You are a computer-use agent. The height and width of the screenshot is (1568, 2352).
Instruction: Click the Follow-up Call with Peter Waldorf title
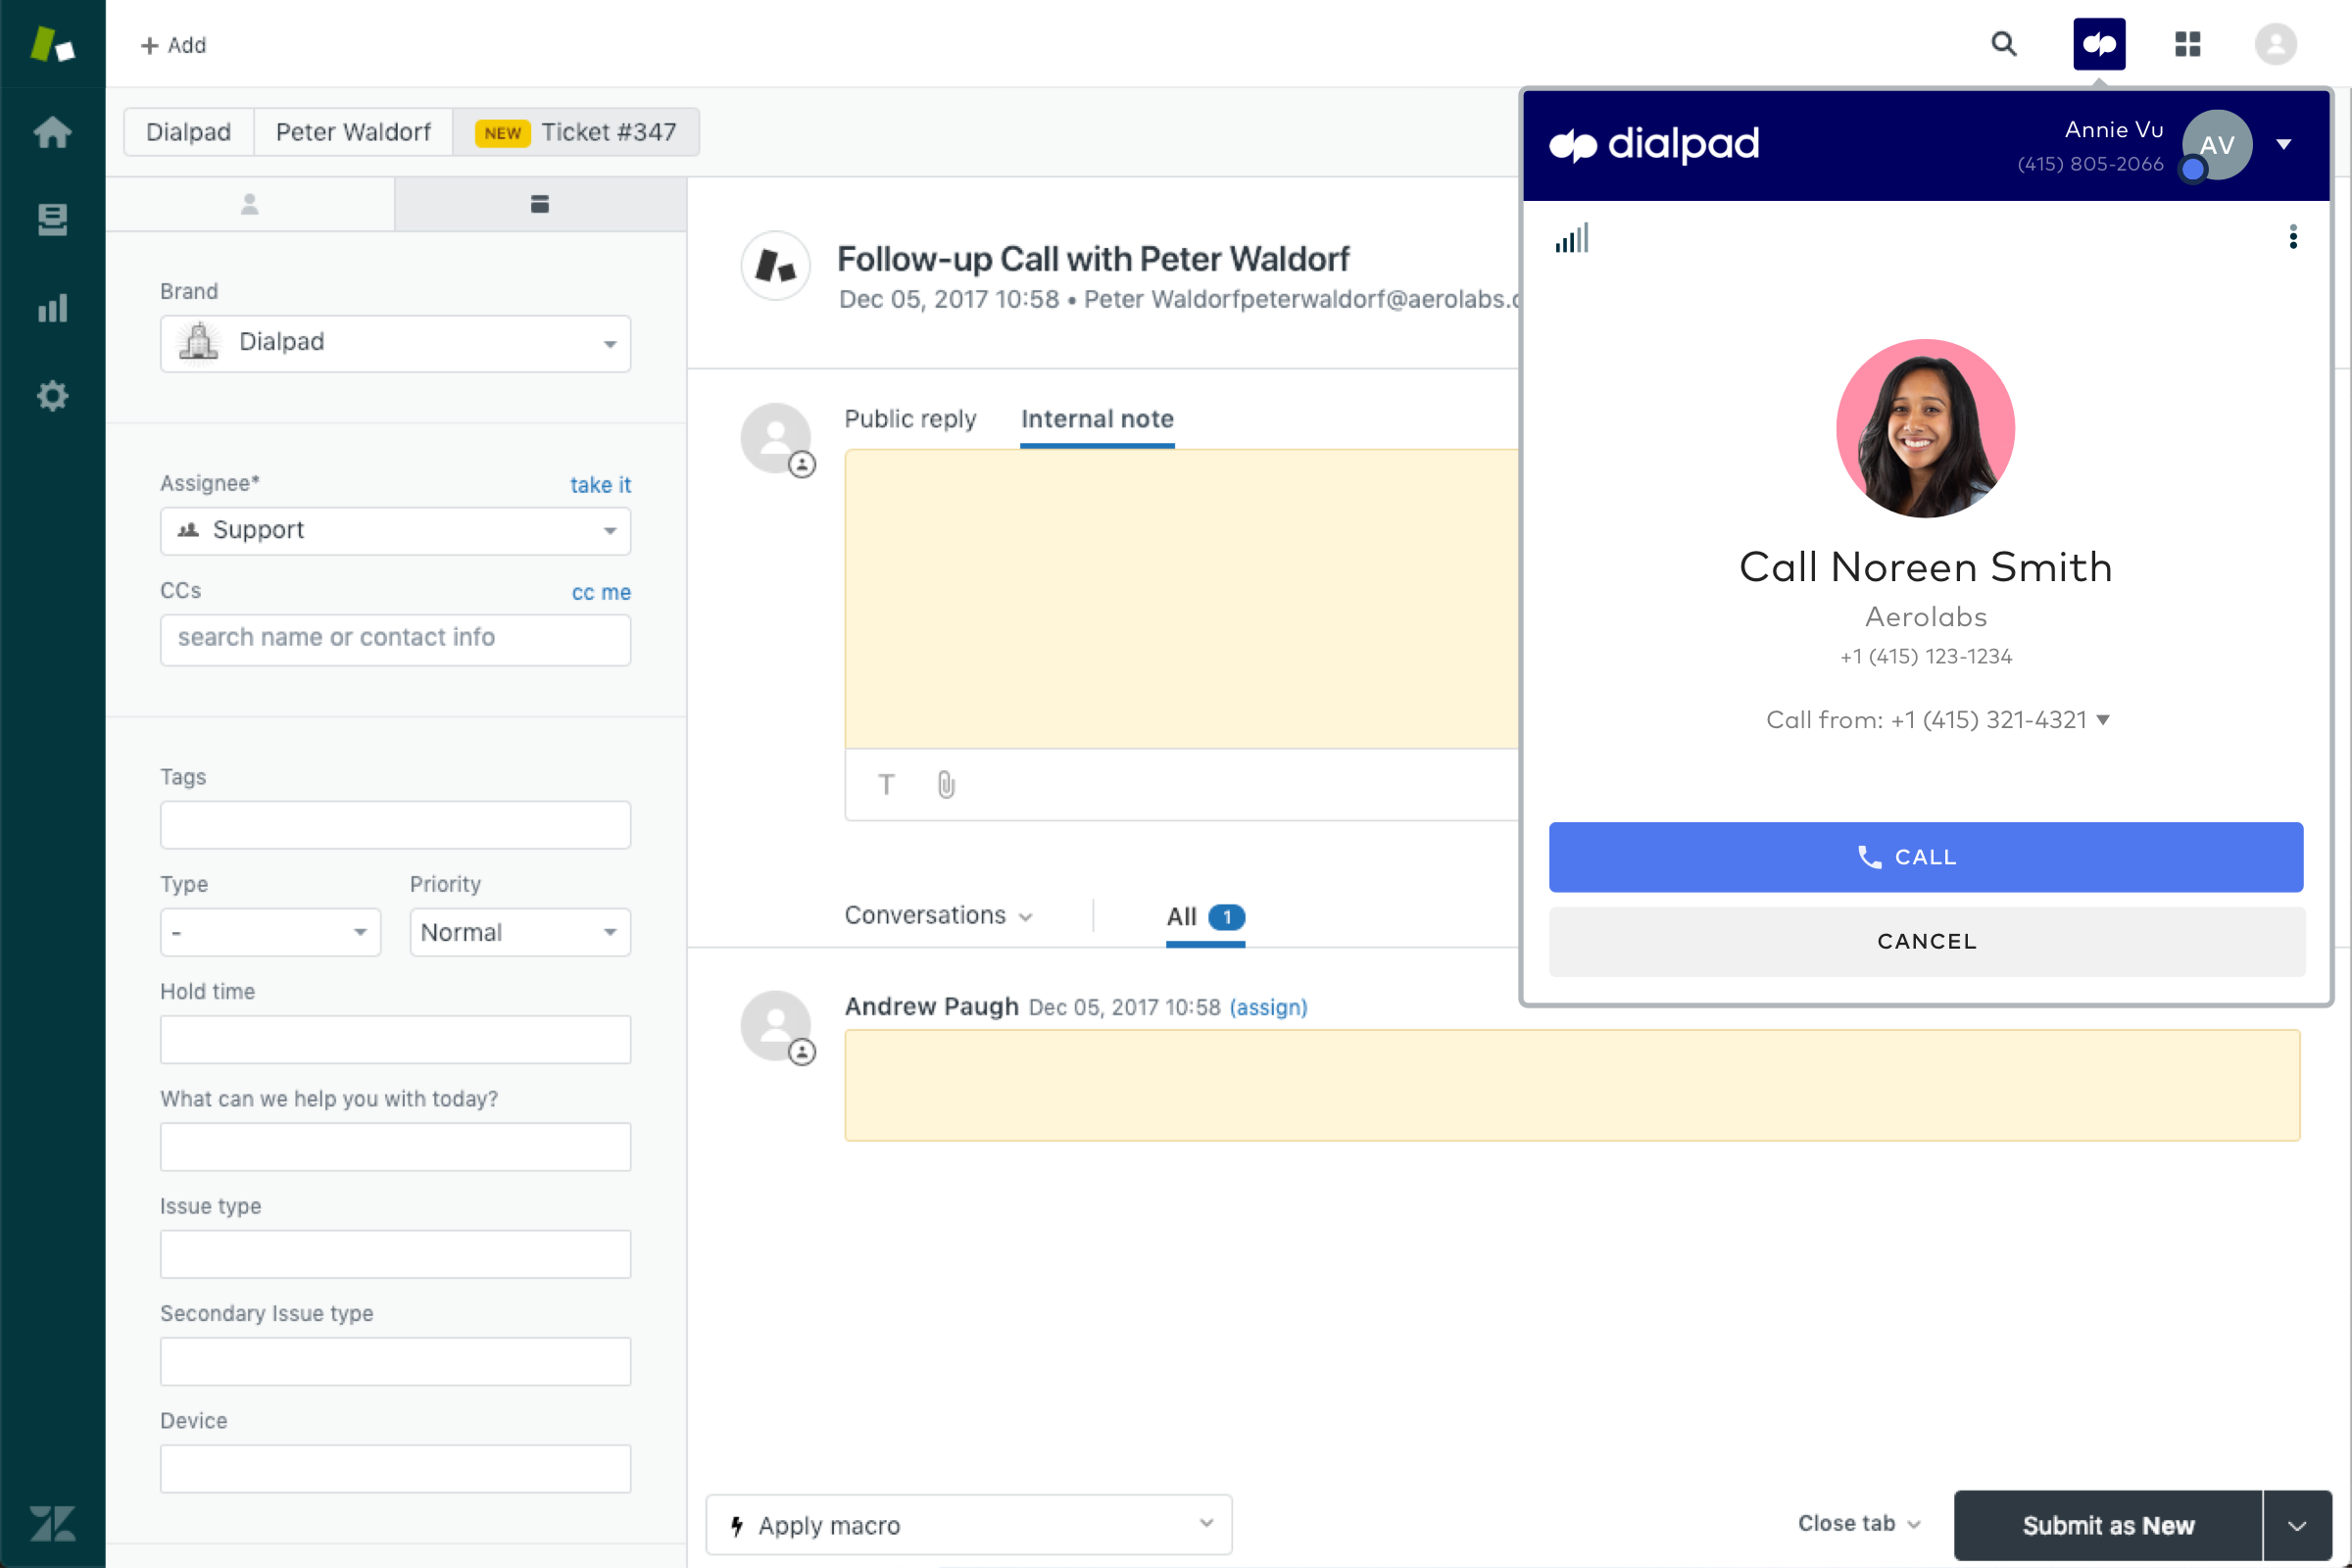(1093, 259)
